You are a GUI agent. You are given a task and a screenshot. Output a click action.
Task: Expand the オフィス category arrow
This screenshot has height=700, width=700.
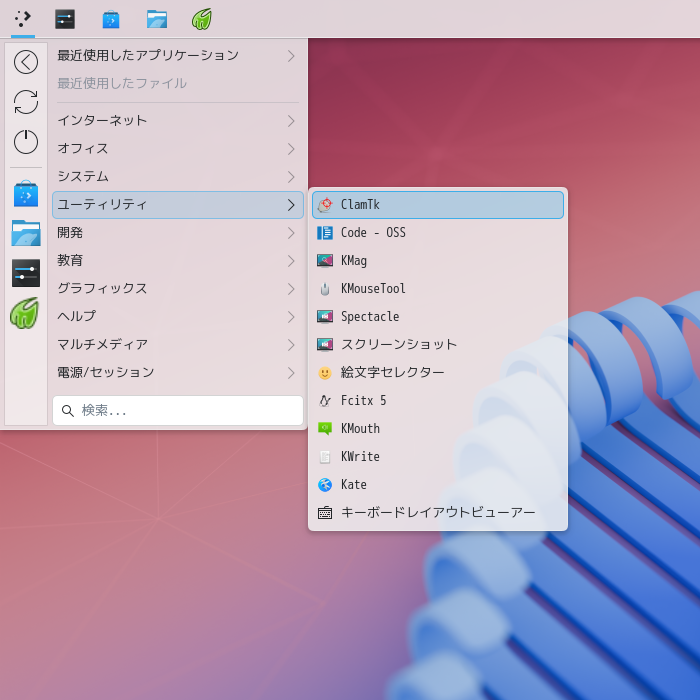[291, 149]
